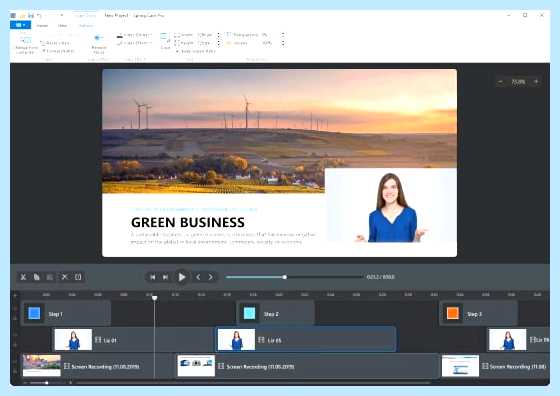Open the contextual tools tab above the ribbon

click(85, 15)
